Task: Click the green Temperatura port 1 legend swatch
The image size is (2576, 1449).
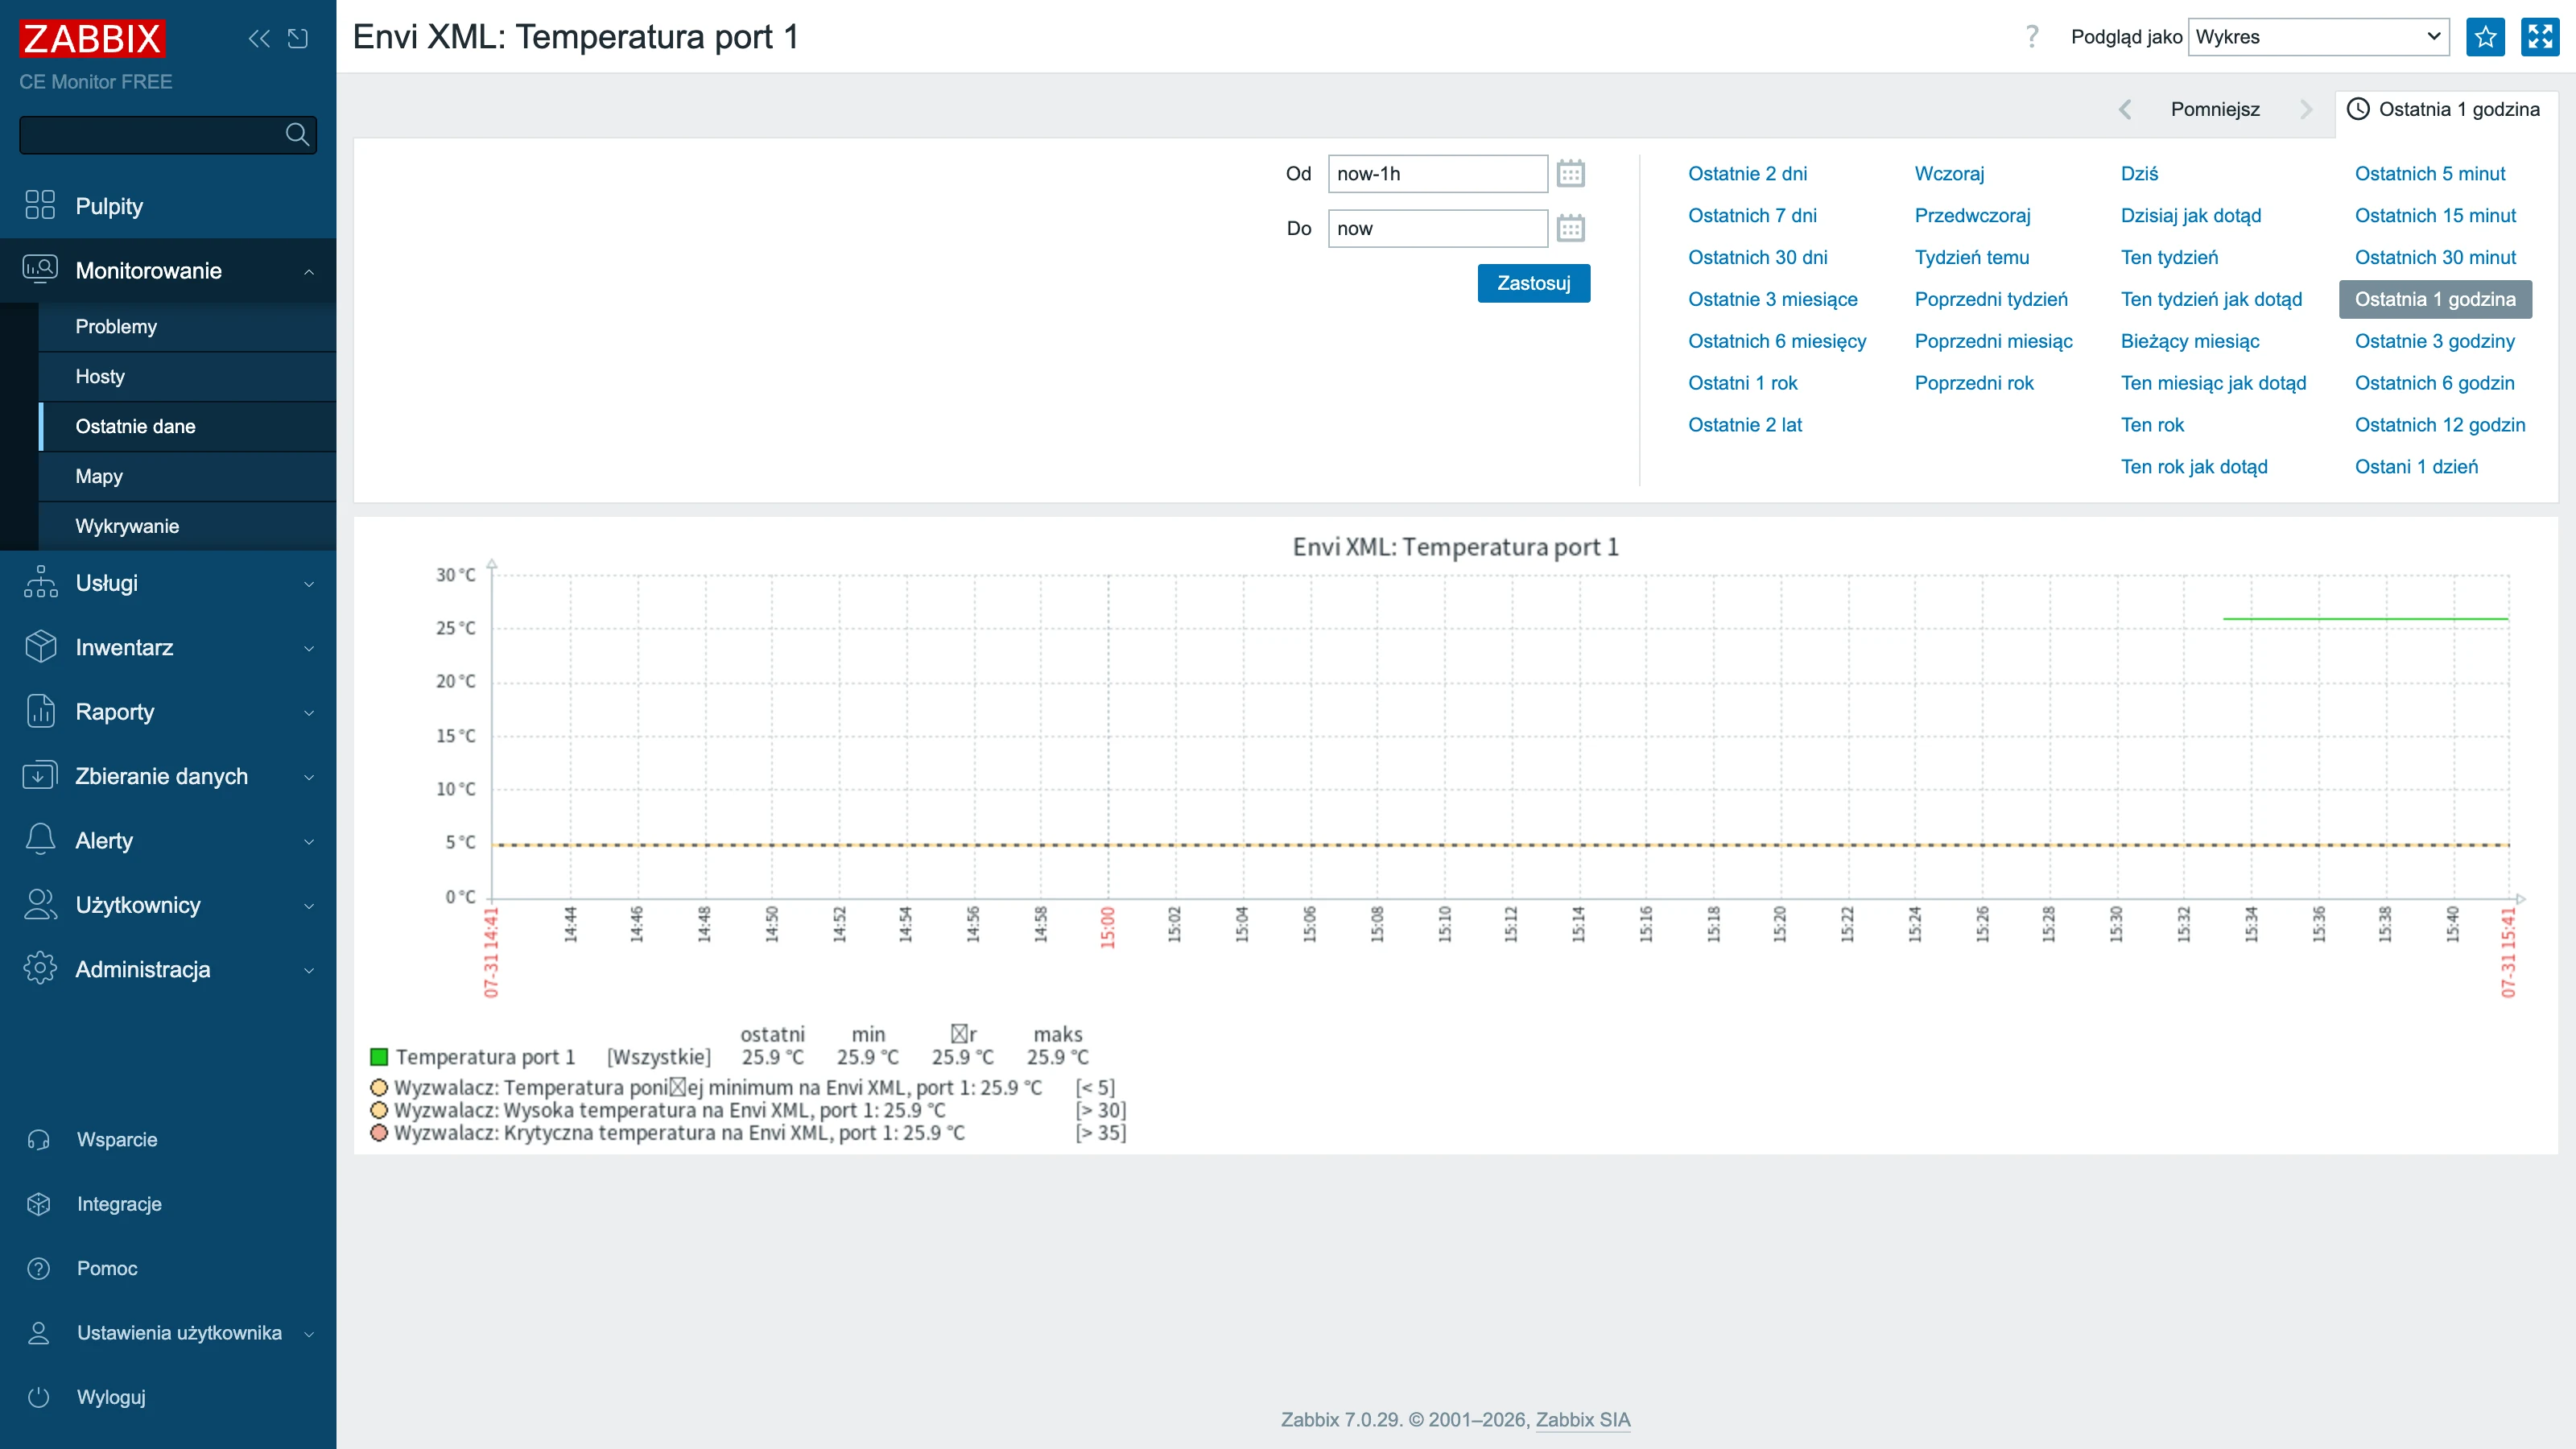Action: [379, 1057]
